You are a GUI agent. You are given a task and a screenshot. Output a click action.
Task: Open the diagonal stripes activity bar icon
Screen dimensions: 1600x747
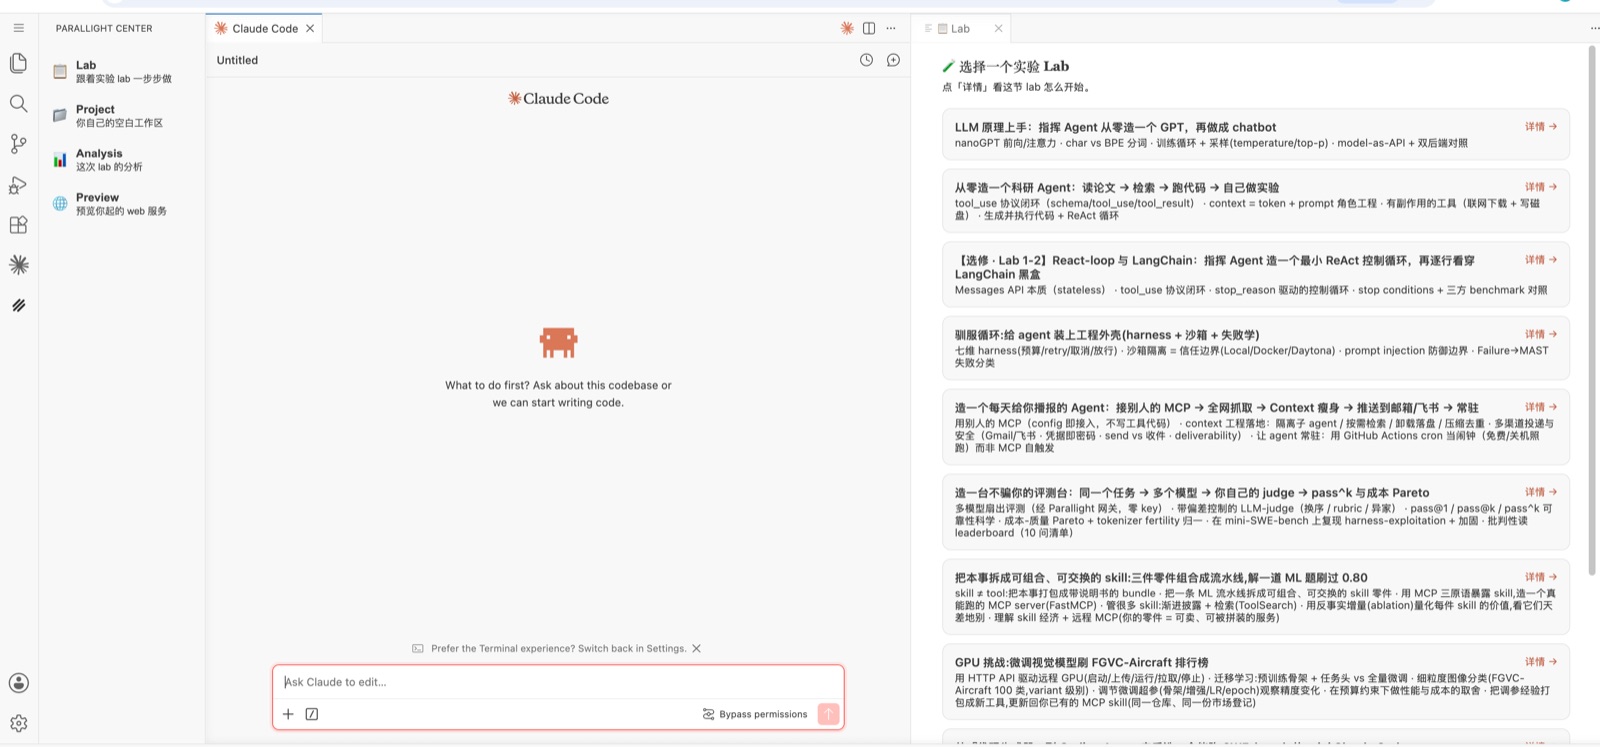18,305
